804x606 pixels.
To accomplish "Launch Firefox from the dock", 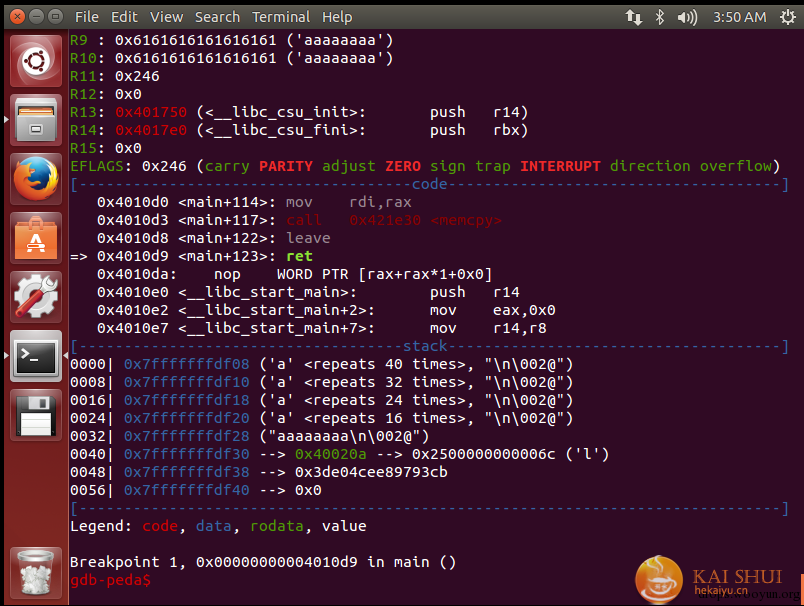I will click(36, 179).
